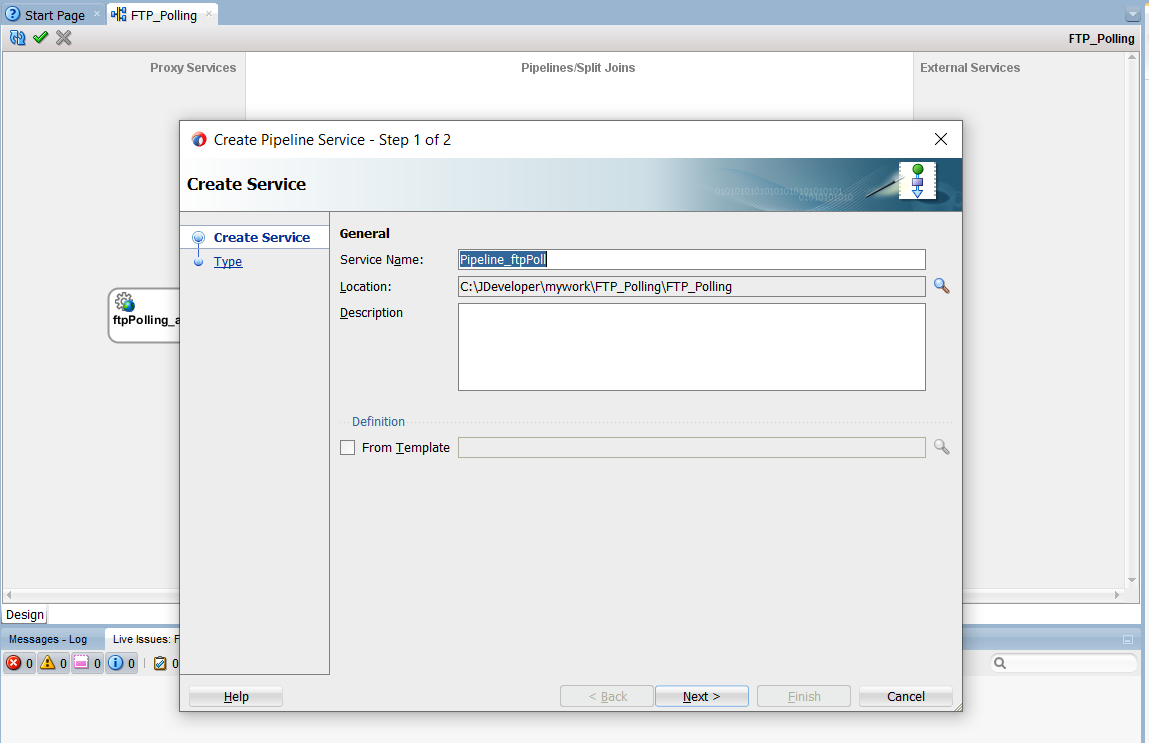Toggle the red error issues filter

point(19,663)
